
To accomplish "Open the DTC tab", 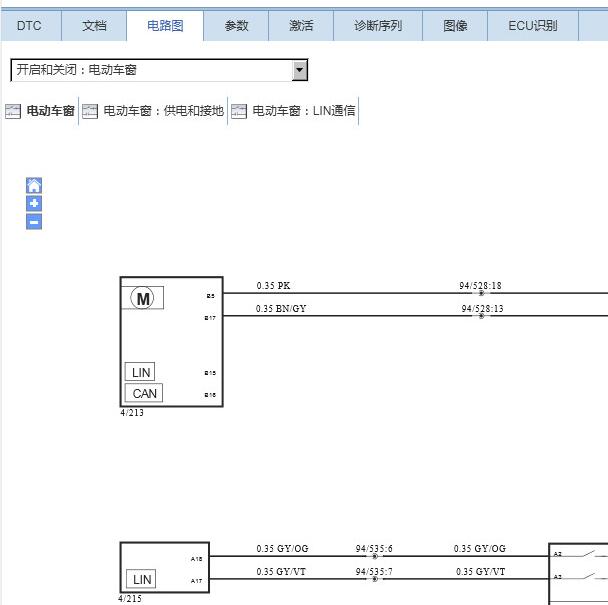I will point(29,26).
